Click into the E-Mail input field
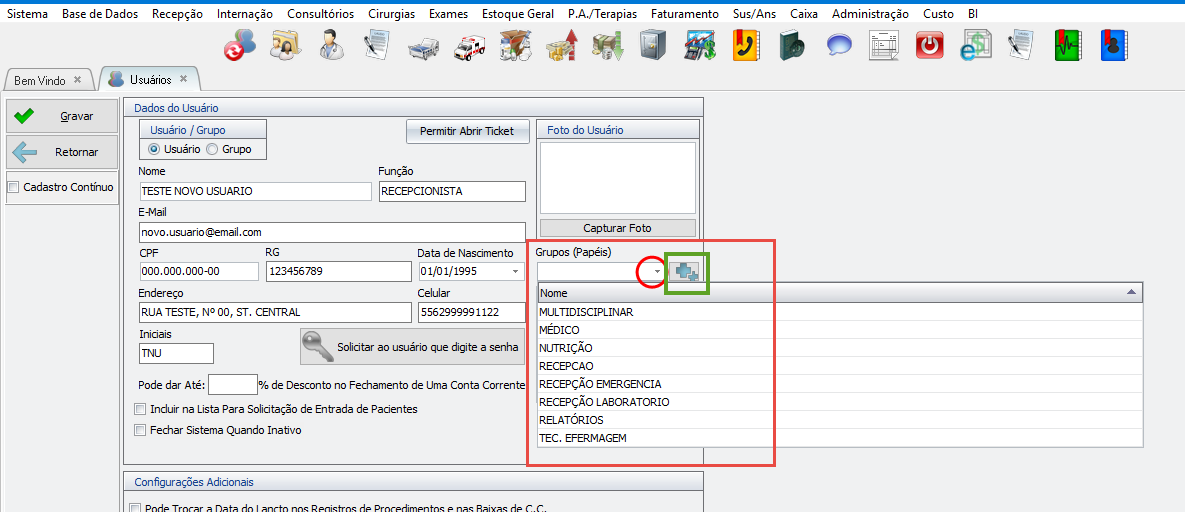 332,232
